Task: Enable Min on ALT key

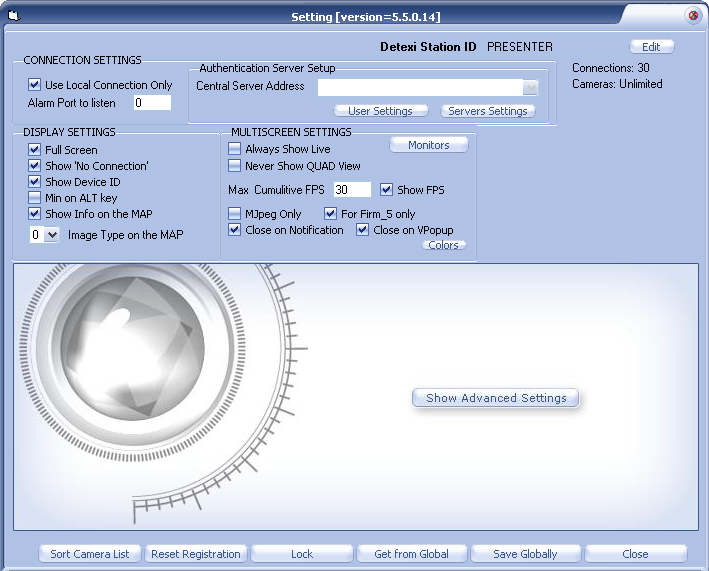Action: (x=34, y=198)
